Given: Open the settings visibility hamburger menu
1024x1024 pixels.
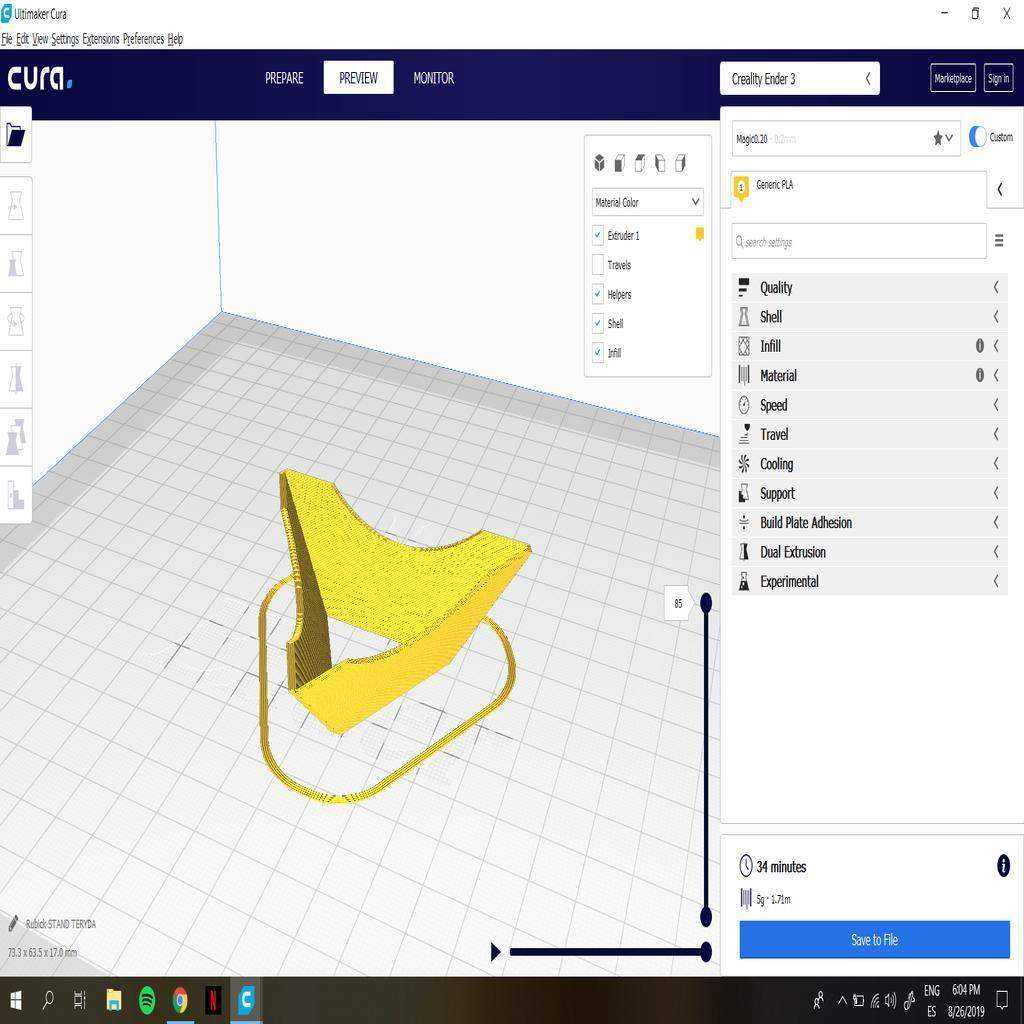Looking at the screenshot, I should [x=999, y=240].
